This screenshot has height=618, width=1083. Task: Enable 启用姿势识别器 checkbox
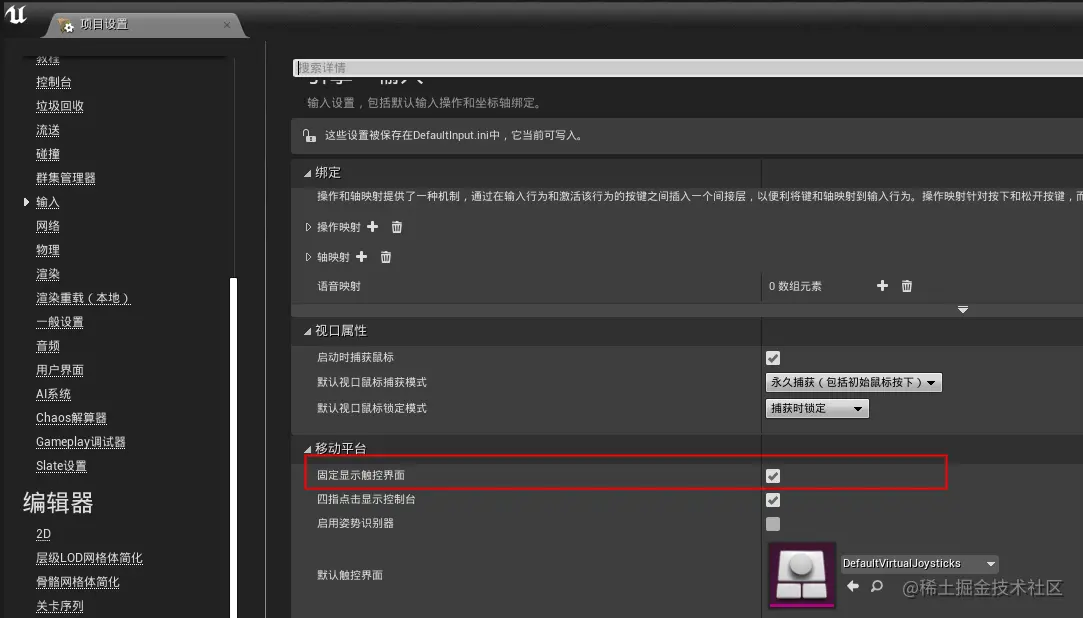coord(773,524)
